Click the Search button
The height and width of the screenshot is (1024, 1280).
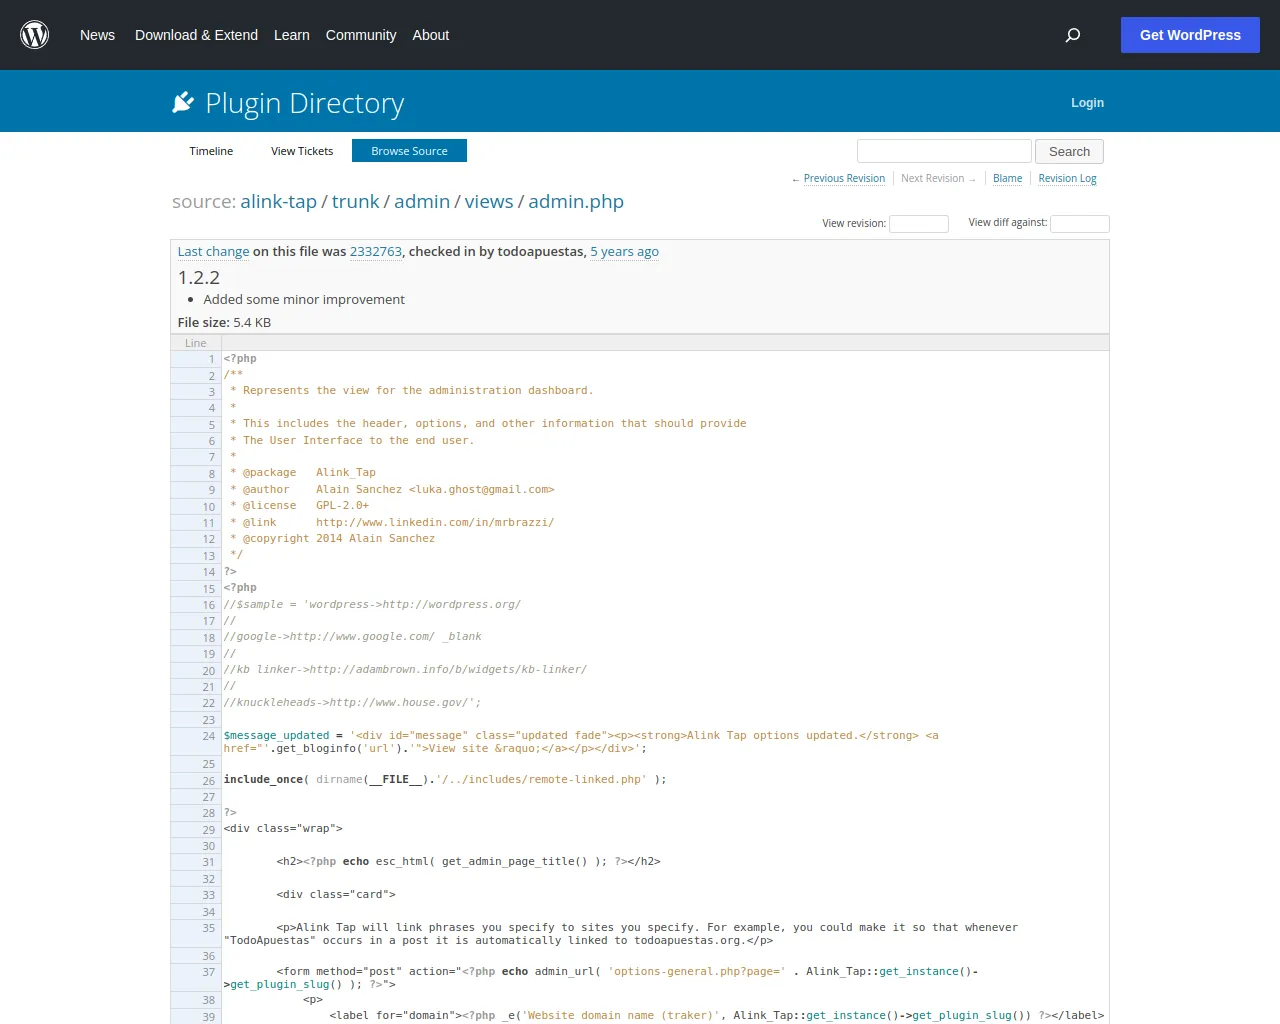pyautogui.click(x=1069, y=151)
